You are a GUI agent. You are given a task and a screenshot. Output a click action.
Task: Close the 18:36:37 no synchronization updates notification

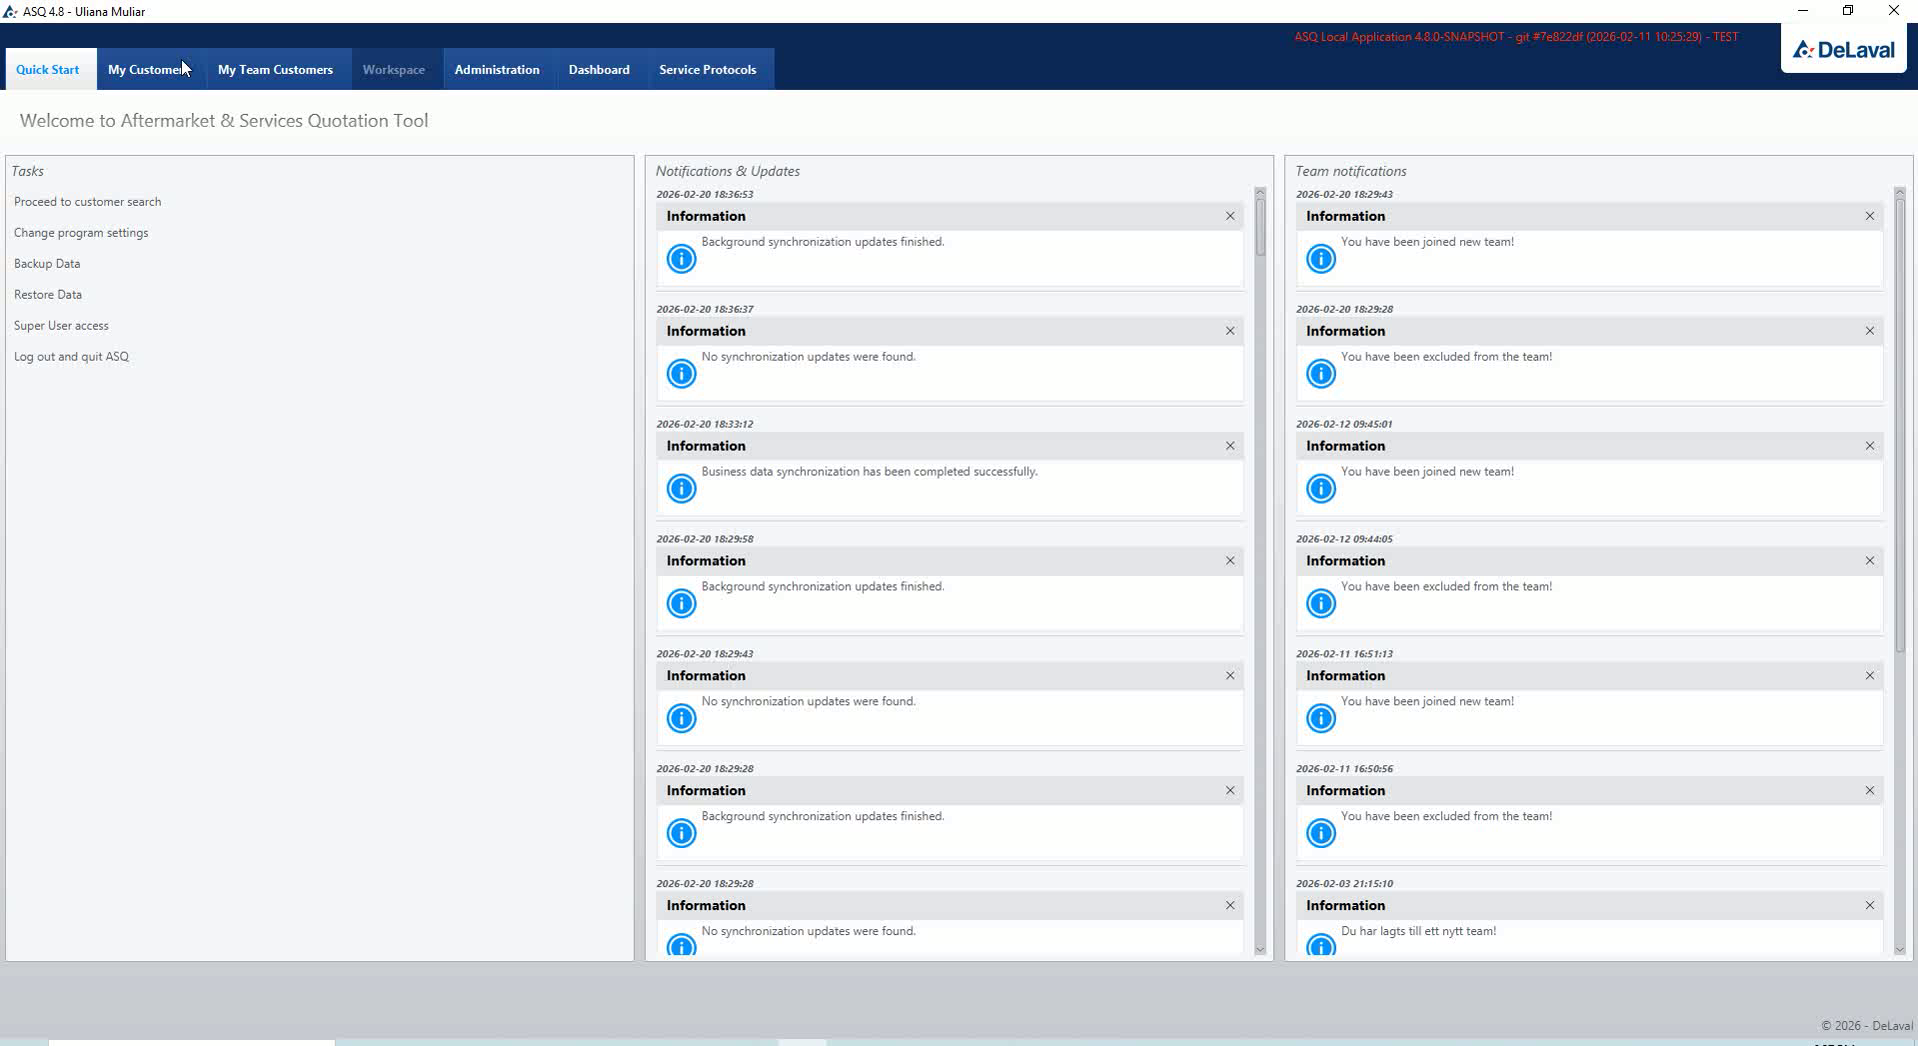pos(1230,331)
